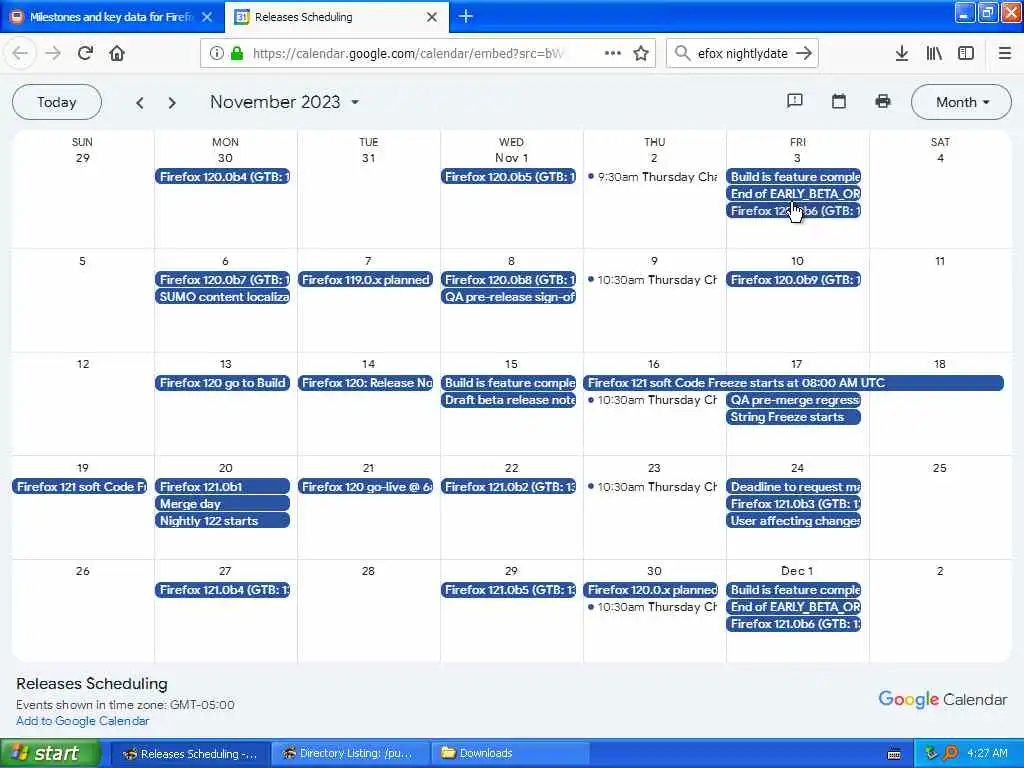1024x768 pixels.
Task: Open Build is feature complete on Nov 3
Action: point(793,176)
